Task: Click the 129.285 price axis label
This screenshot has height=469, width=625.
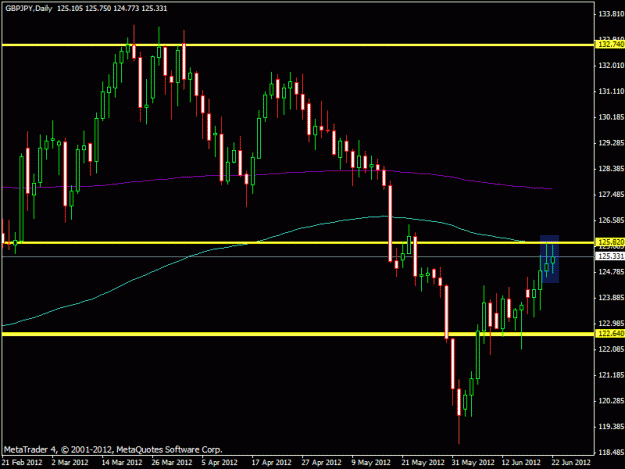Action: coord(611,143)
